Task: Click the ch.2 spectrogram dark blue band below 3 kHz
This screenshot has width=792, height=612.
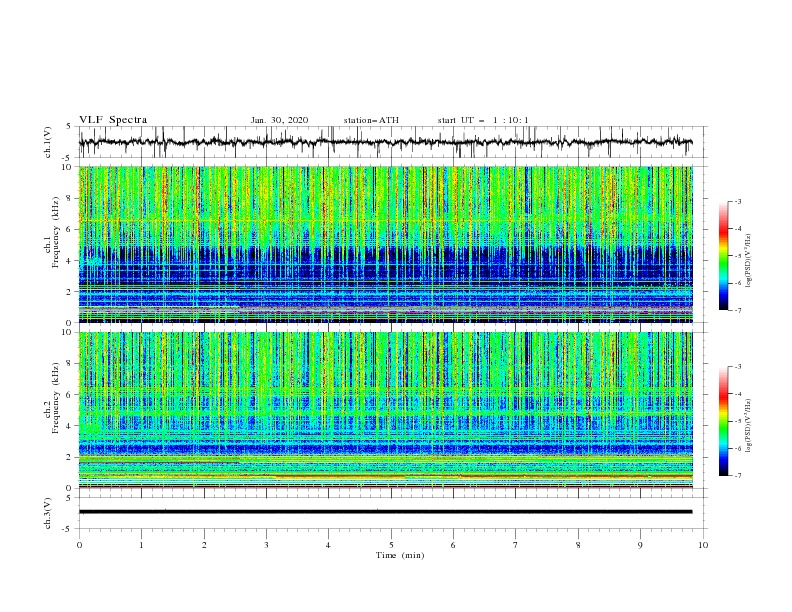Action: pyautogui.click(x=385, y=447)
